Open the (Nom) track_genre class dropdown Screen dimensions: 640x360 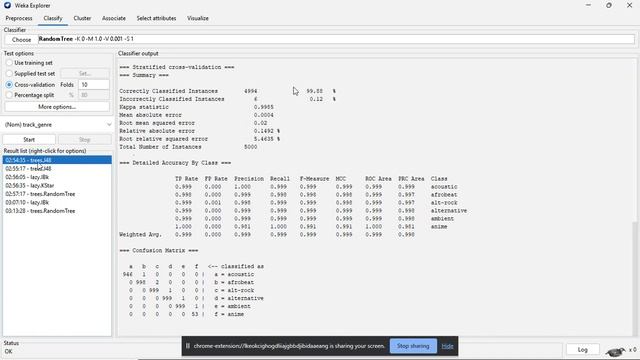click(57, 124)
